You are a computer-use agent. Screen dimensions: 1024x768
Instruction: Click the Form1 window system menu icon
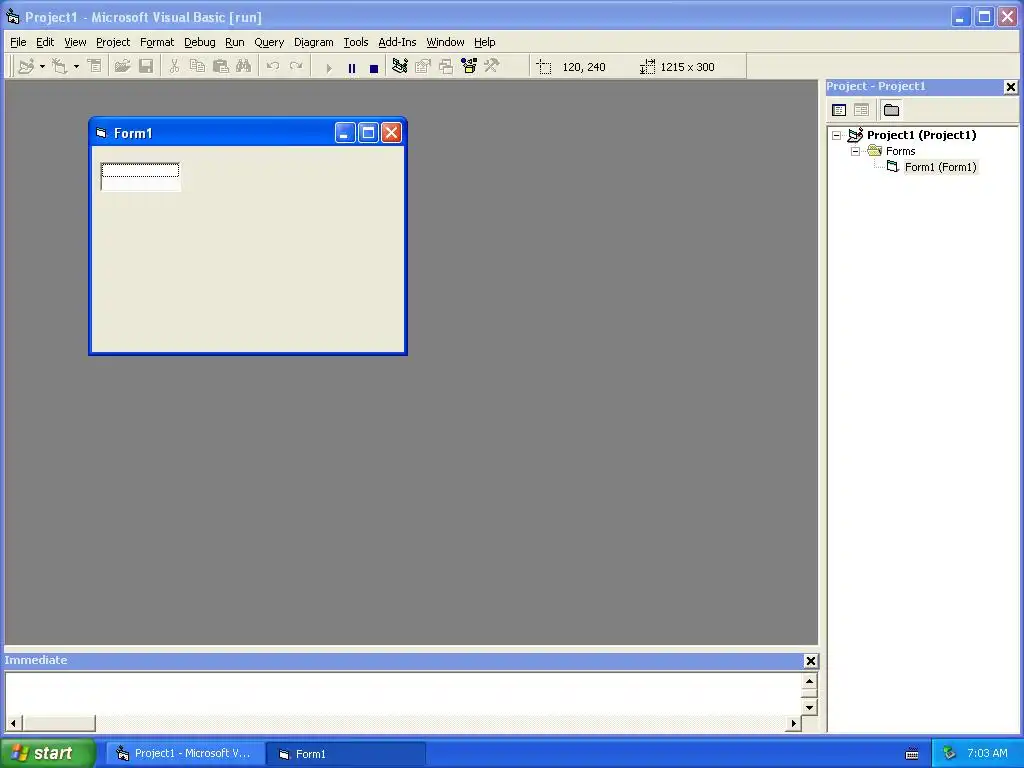pos(101,133)
